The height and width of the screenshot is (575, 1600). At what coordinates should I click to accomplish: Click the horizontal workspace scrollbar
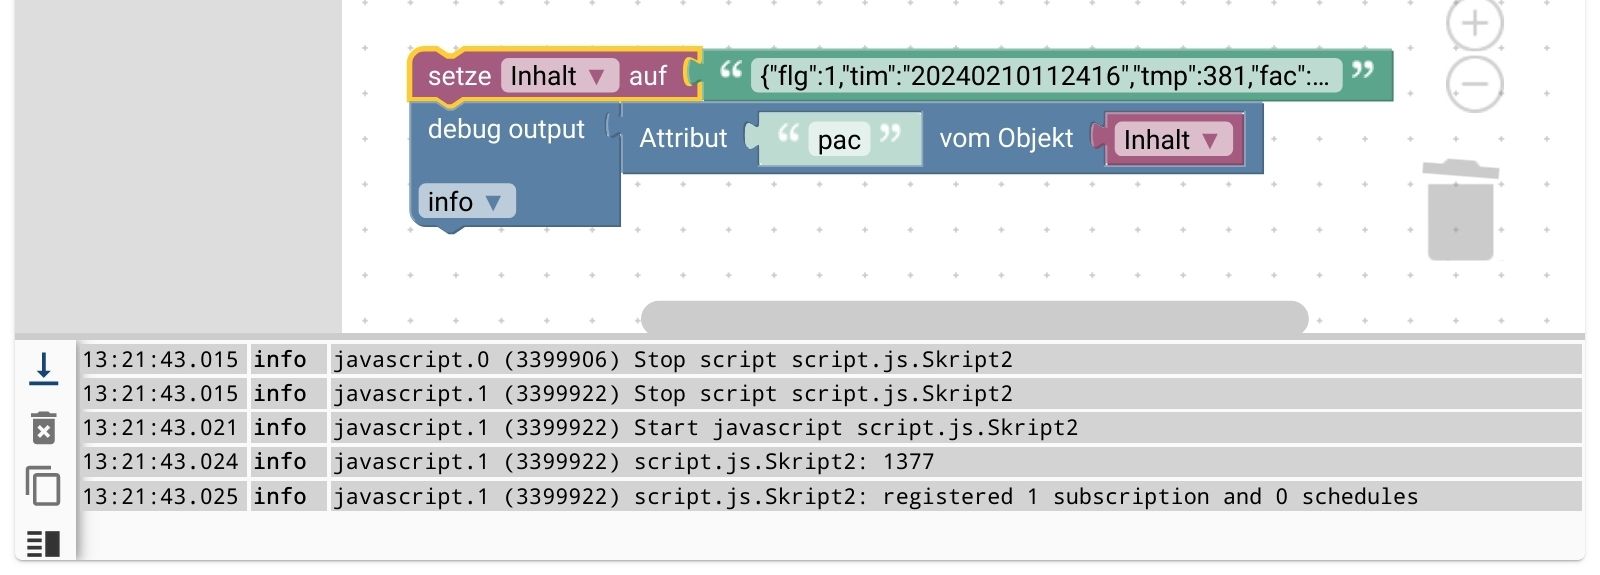coord(974,318)
